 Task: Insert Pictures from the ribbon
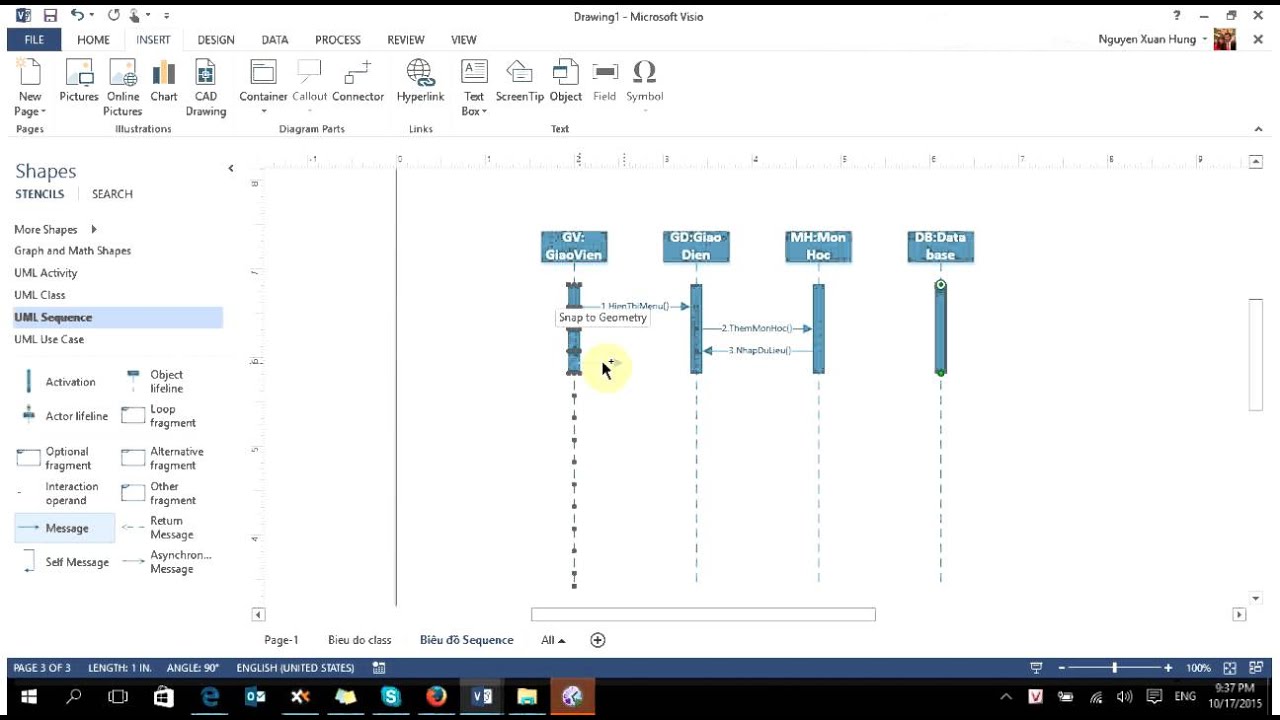pos(79,81)
